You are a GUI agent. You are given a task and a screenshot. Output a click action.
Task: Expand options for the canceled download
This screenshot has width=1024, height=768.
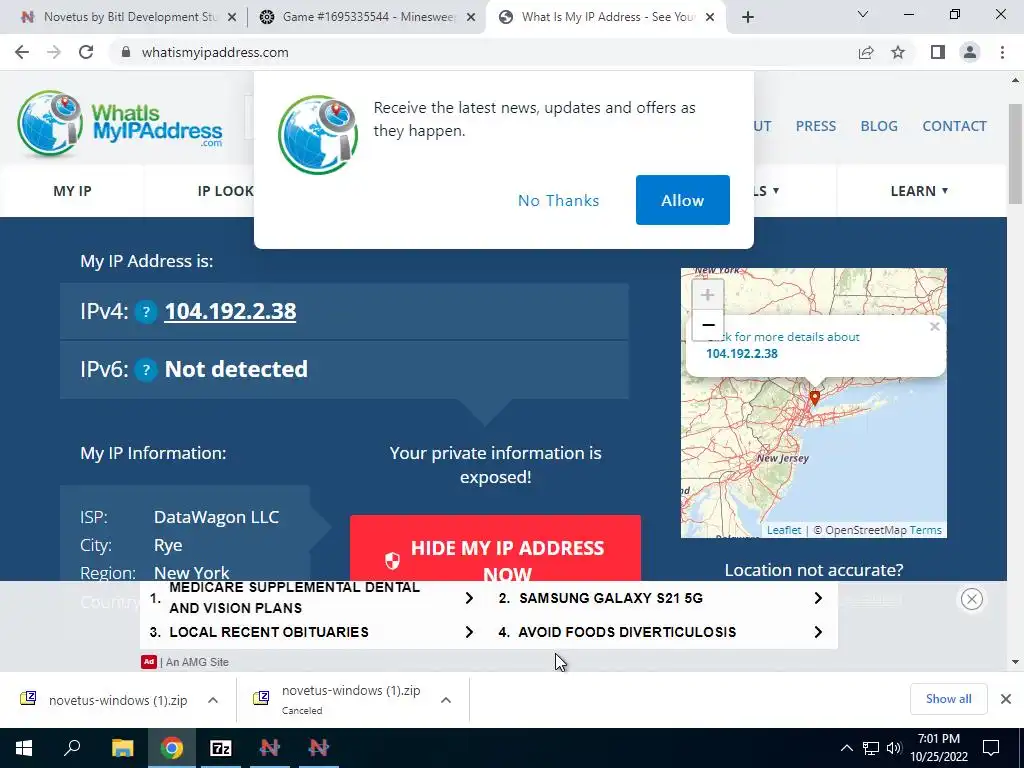(446, 700)
